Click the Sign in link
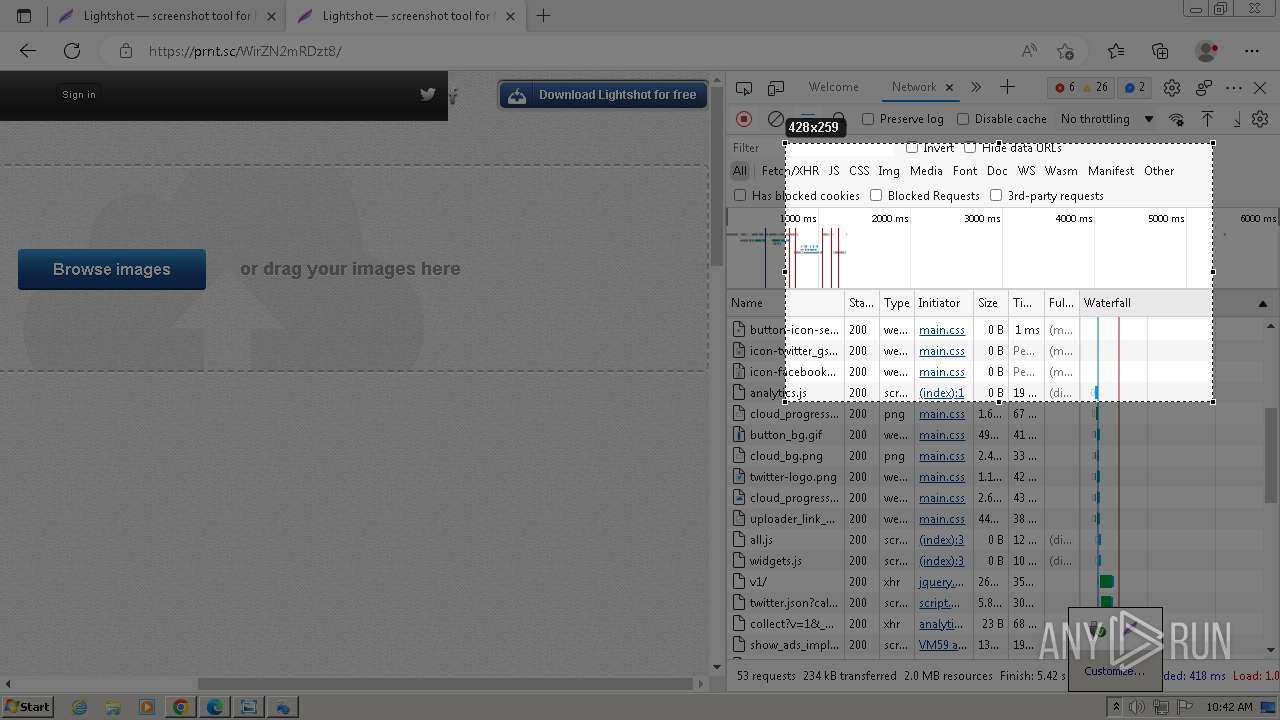Screen dimensions: 1280x720 (79, 95)
